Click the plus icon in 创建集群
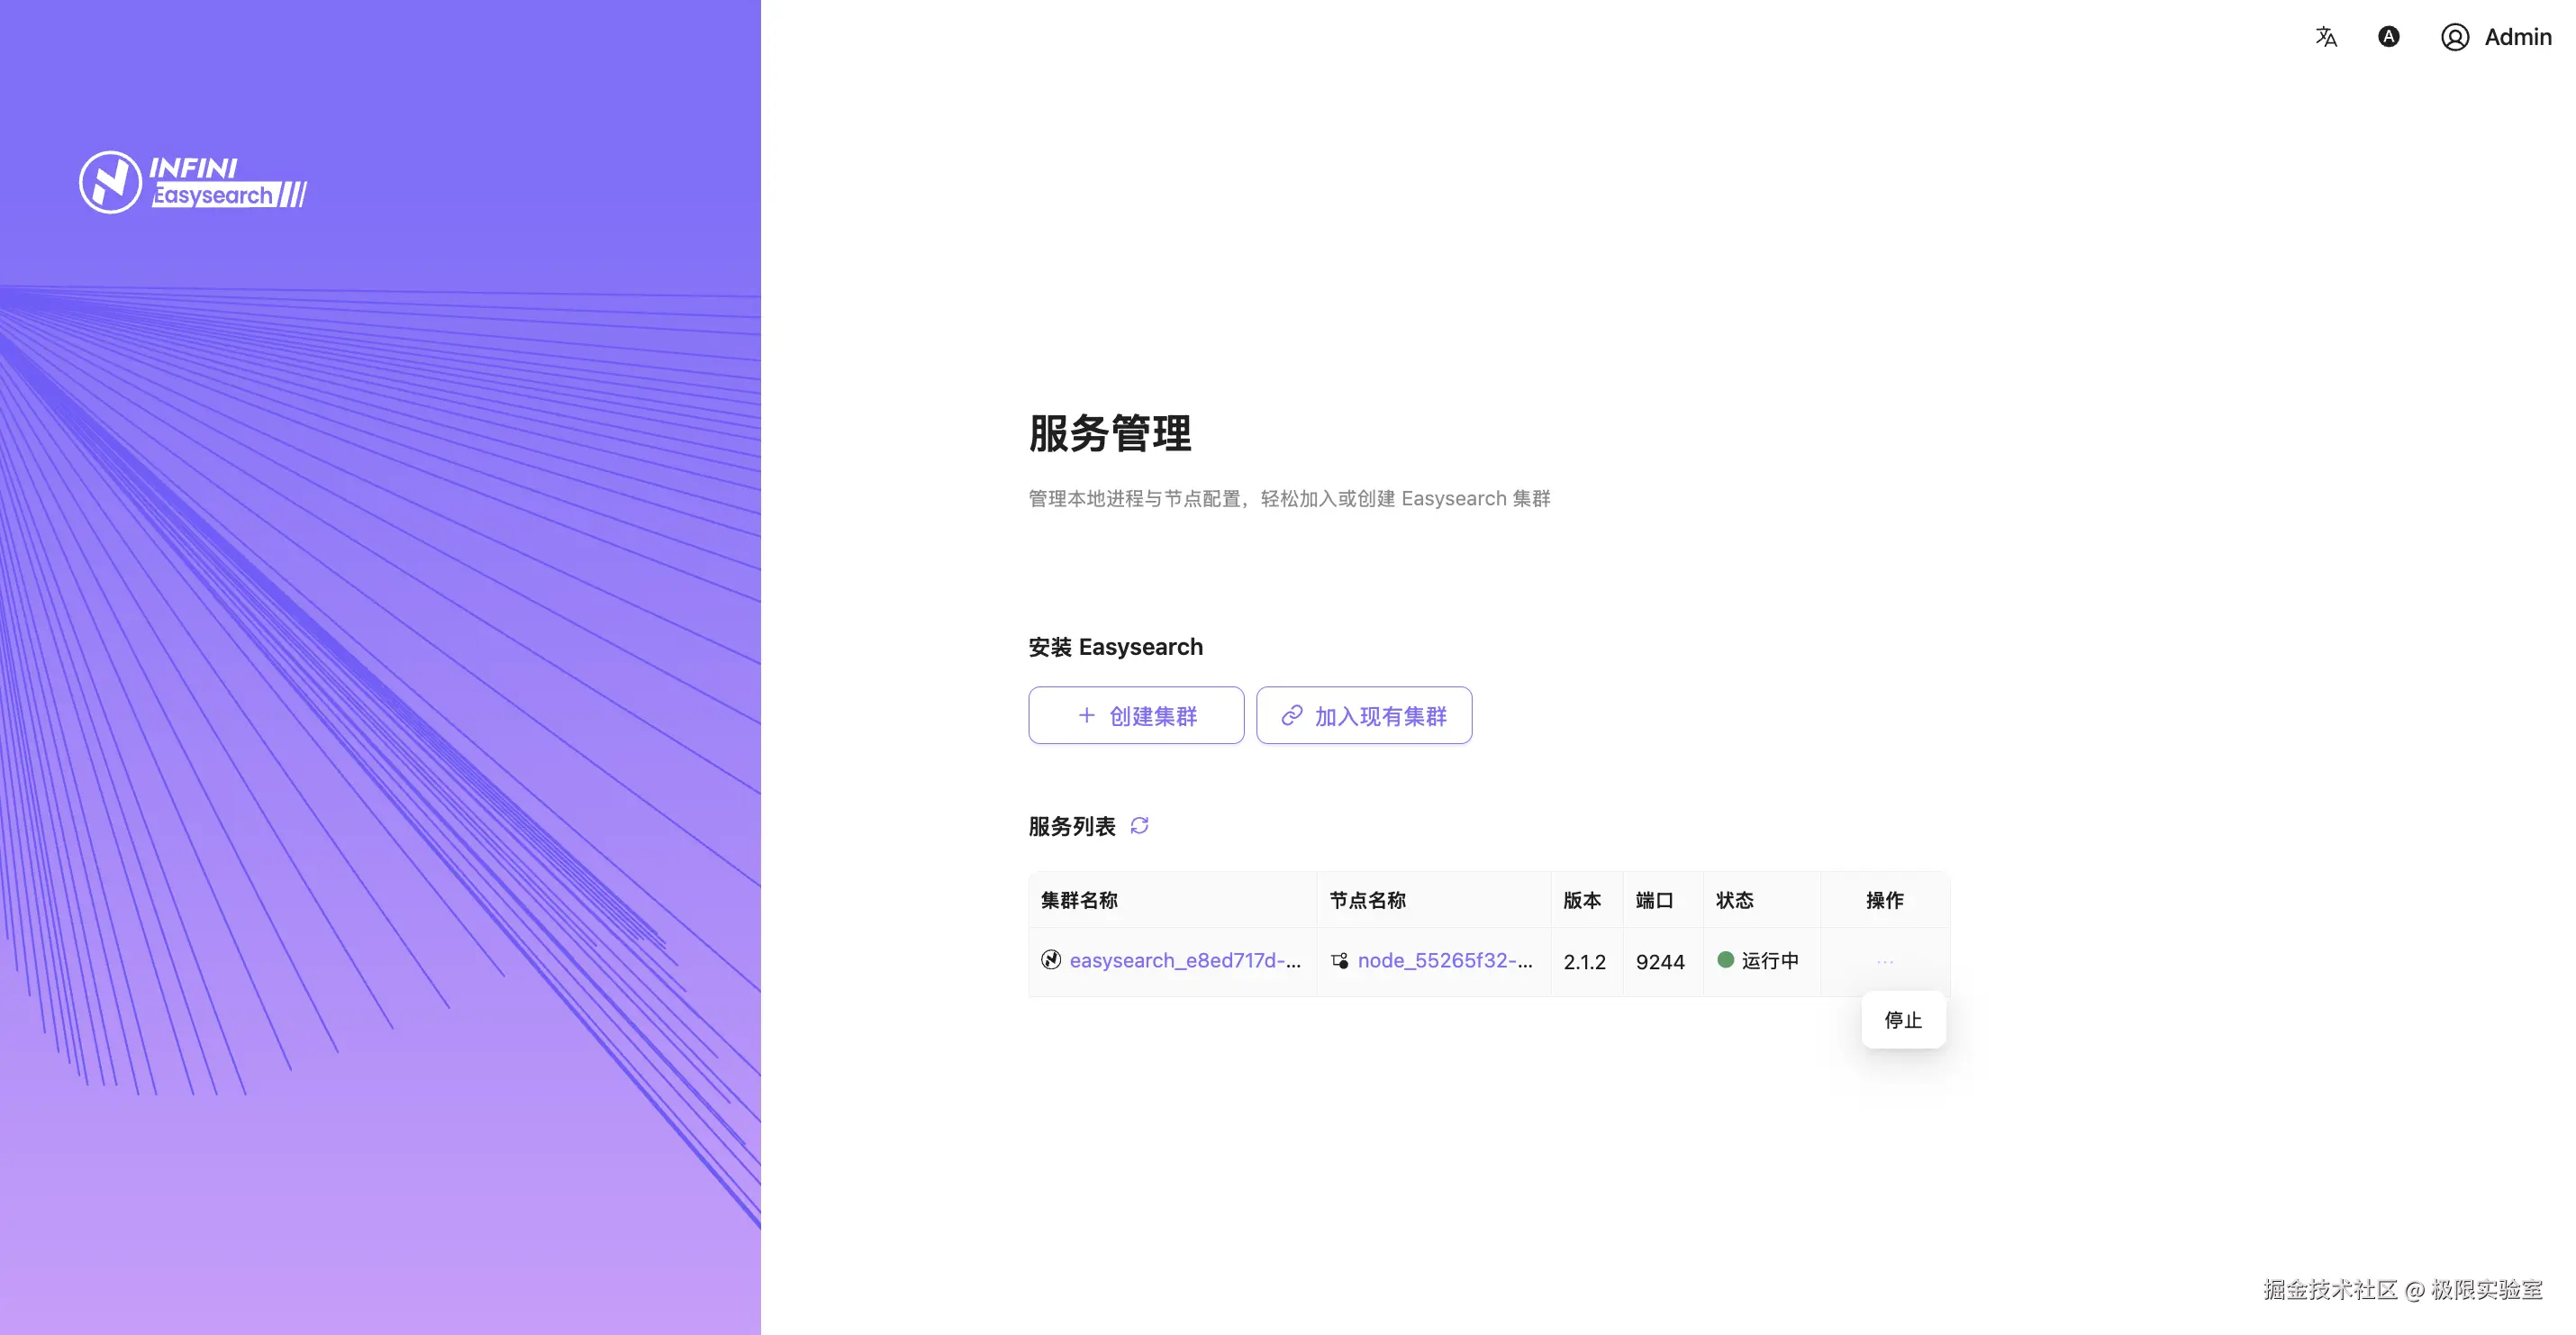 (x=1087, y=716)
